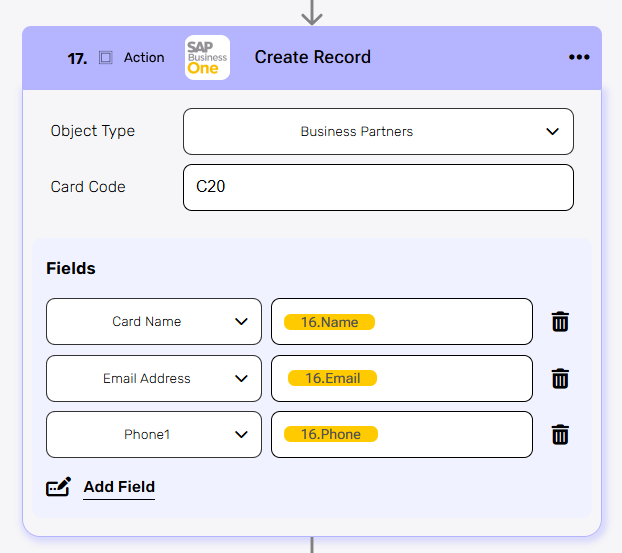Click the square Action type icon
622x553 pixels.
click(x=106, y=58)
